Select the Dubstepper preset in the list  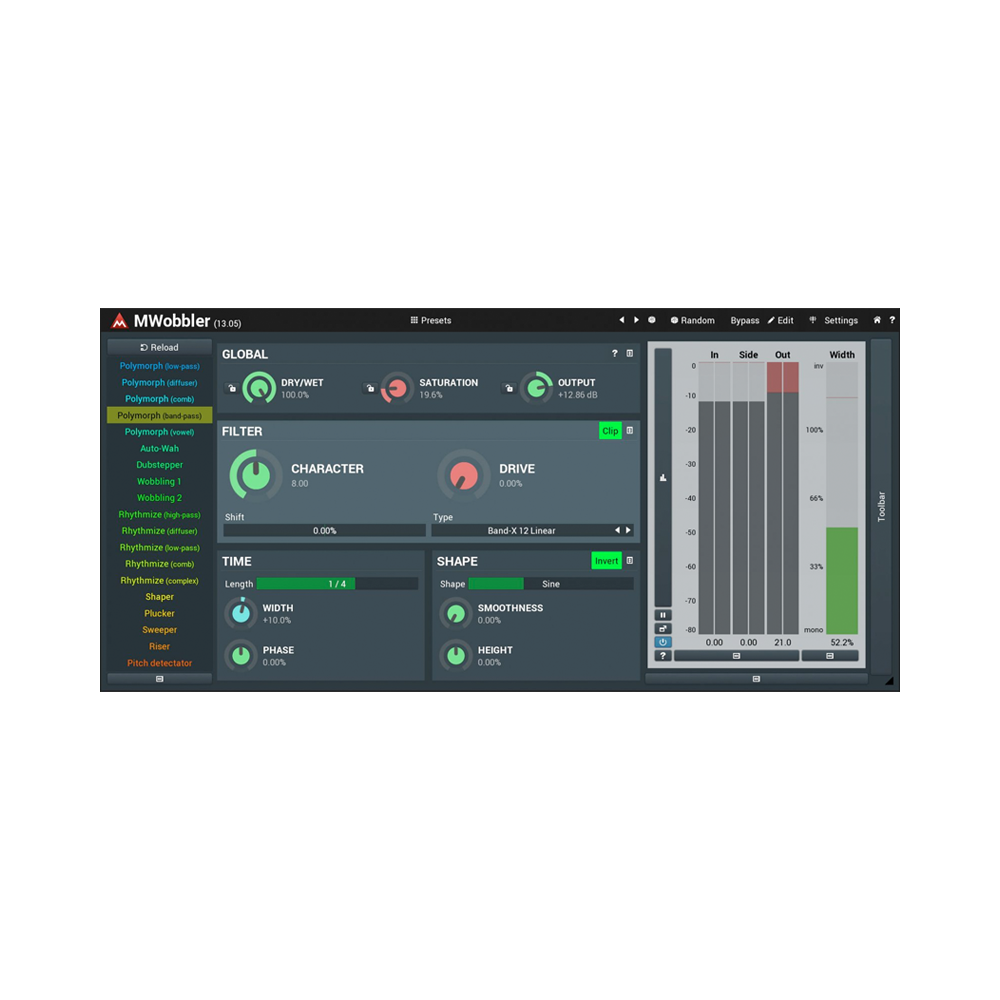(x=159, y=465)
